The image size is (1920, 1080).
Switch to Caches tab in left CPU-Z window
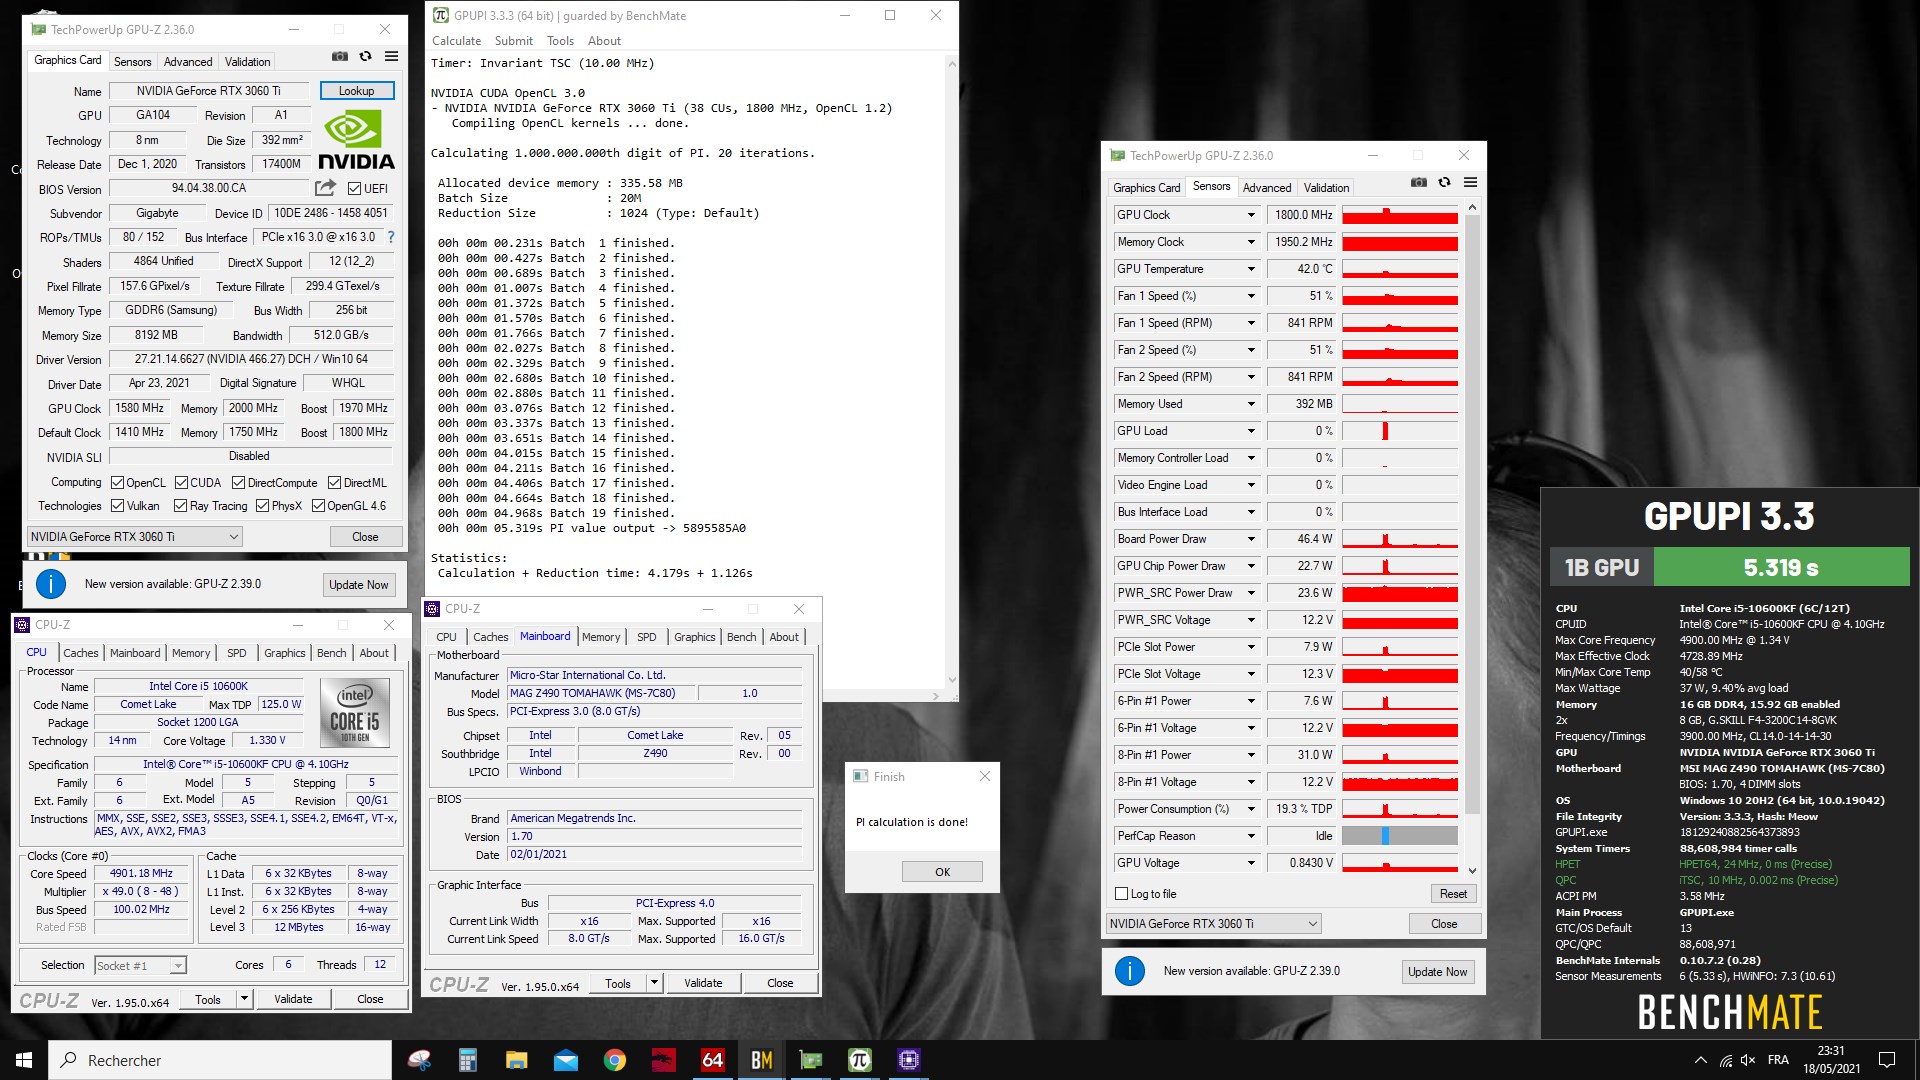(81, 653)
